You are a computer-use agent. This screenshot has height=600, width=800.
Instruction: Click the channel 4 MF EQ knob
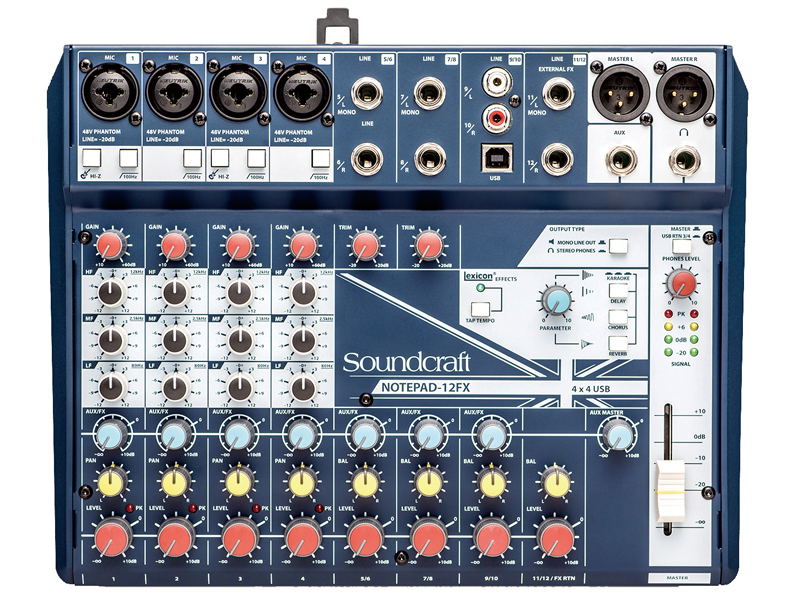click(x=303, y=340)
